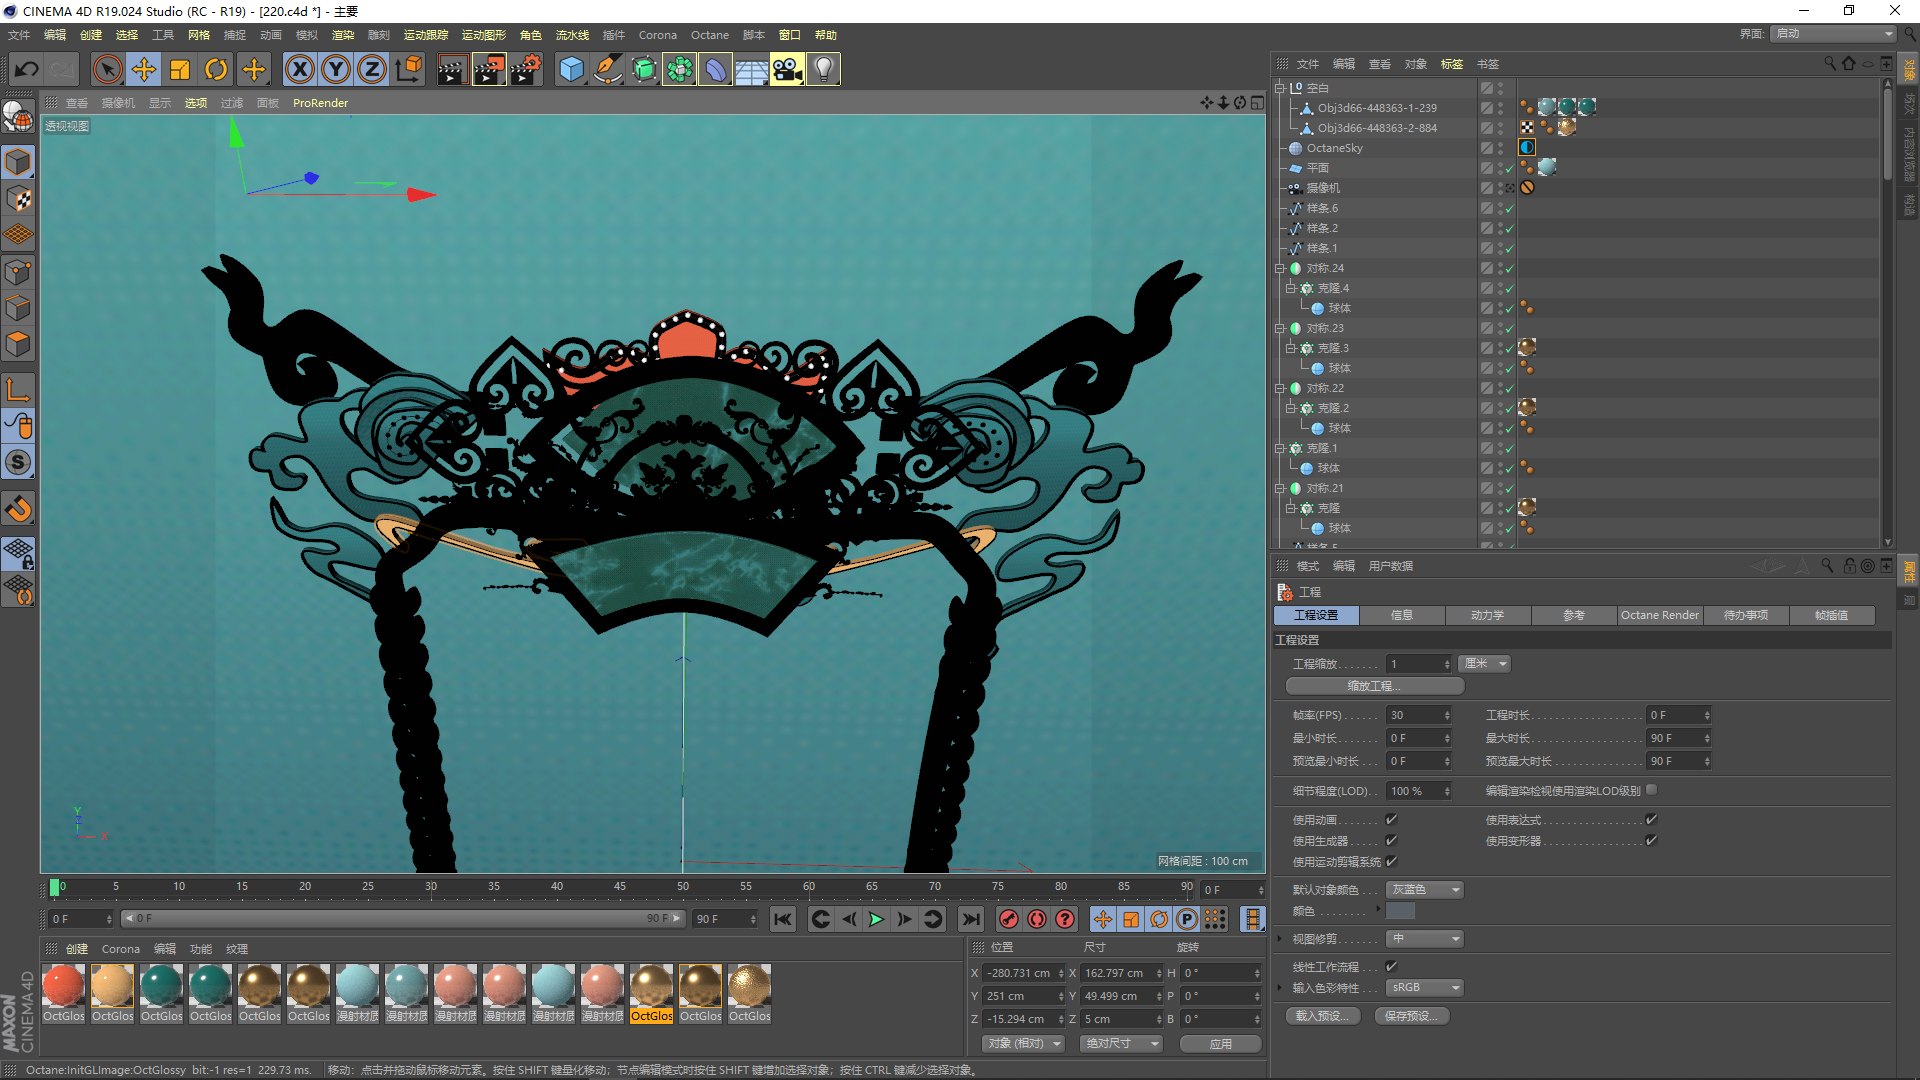This screenshot has height=1080, width=1920.
Task: Toggle the 使用表达式 checkbox
Action: (x=1651, y=819)
